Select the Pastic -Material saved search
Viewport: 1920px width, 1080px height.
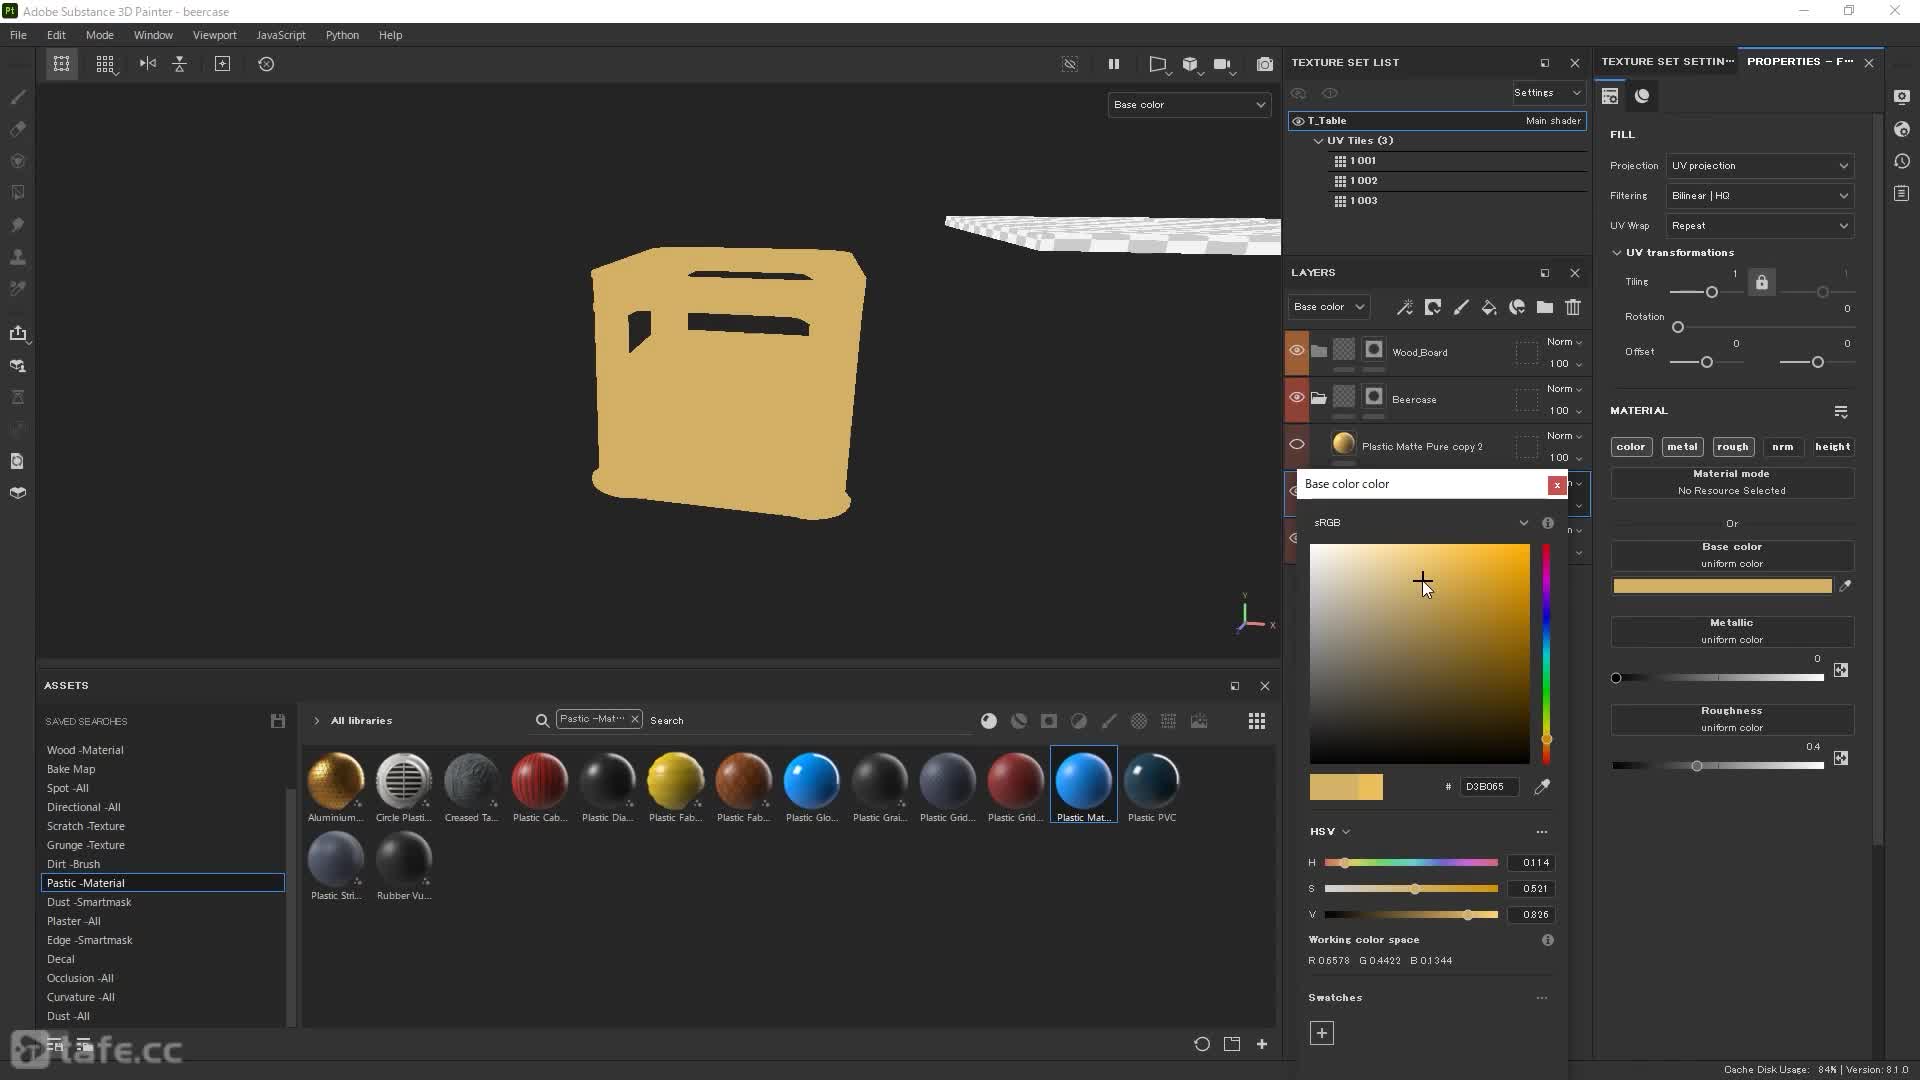coord(163,883)
